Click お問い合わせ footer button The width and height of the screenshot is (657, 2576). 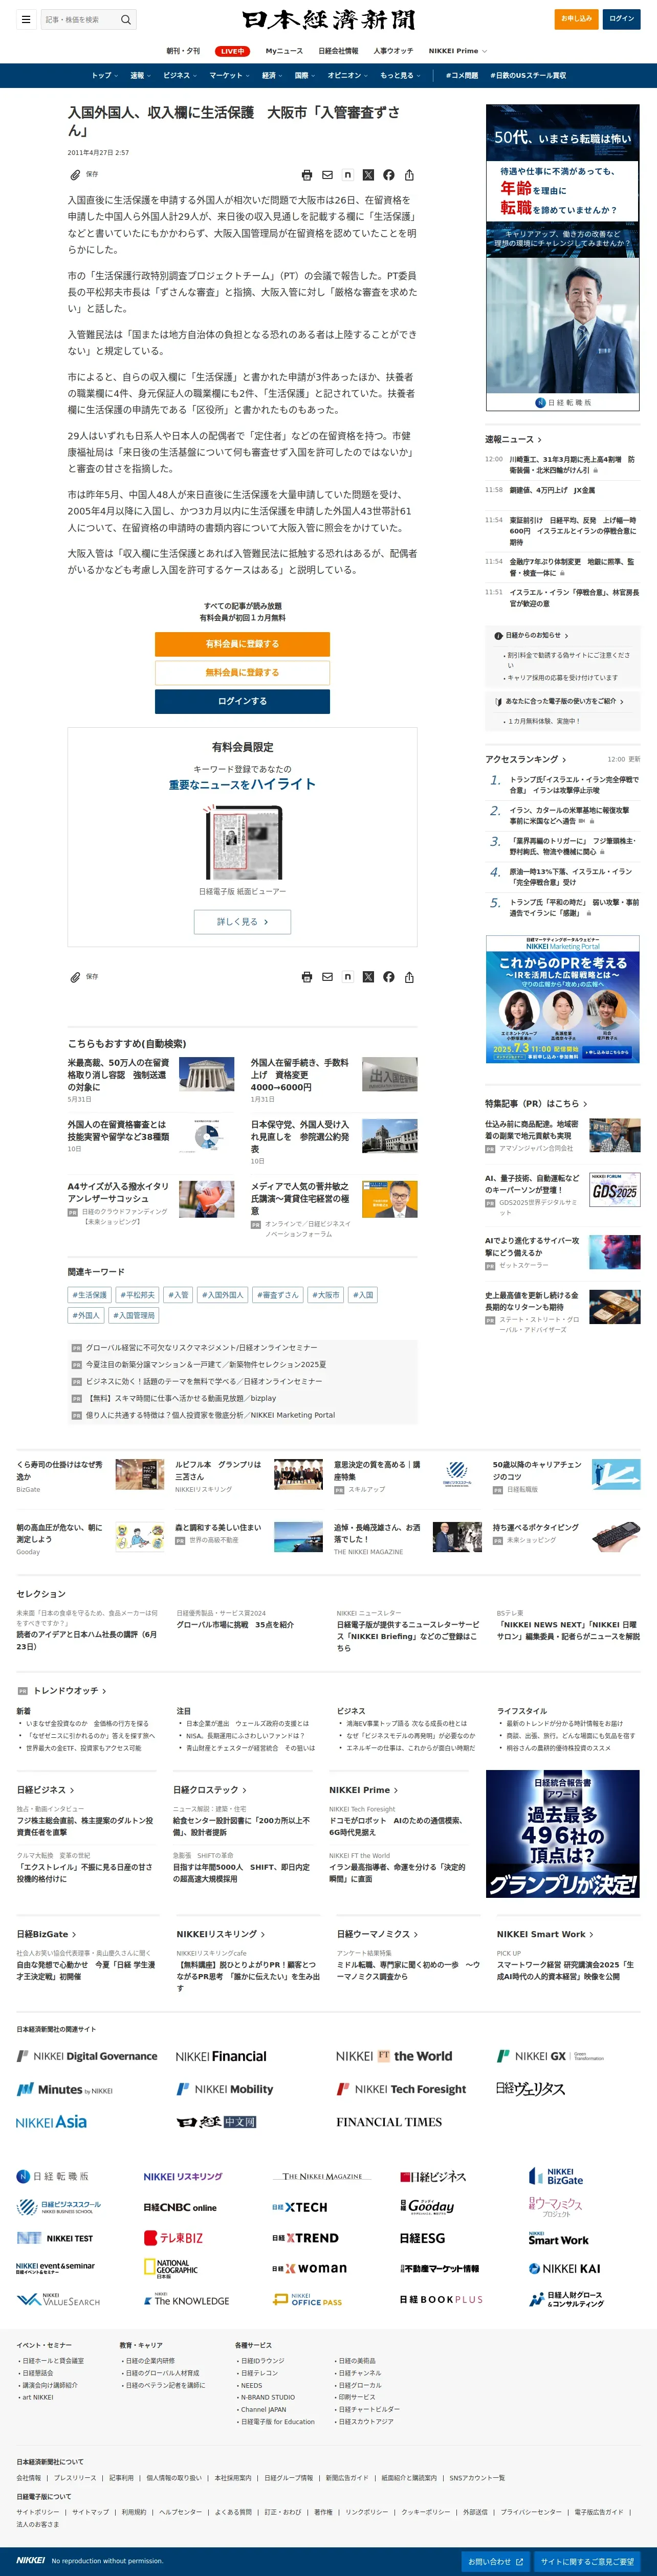[x=495, y=2561]
